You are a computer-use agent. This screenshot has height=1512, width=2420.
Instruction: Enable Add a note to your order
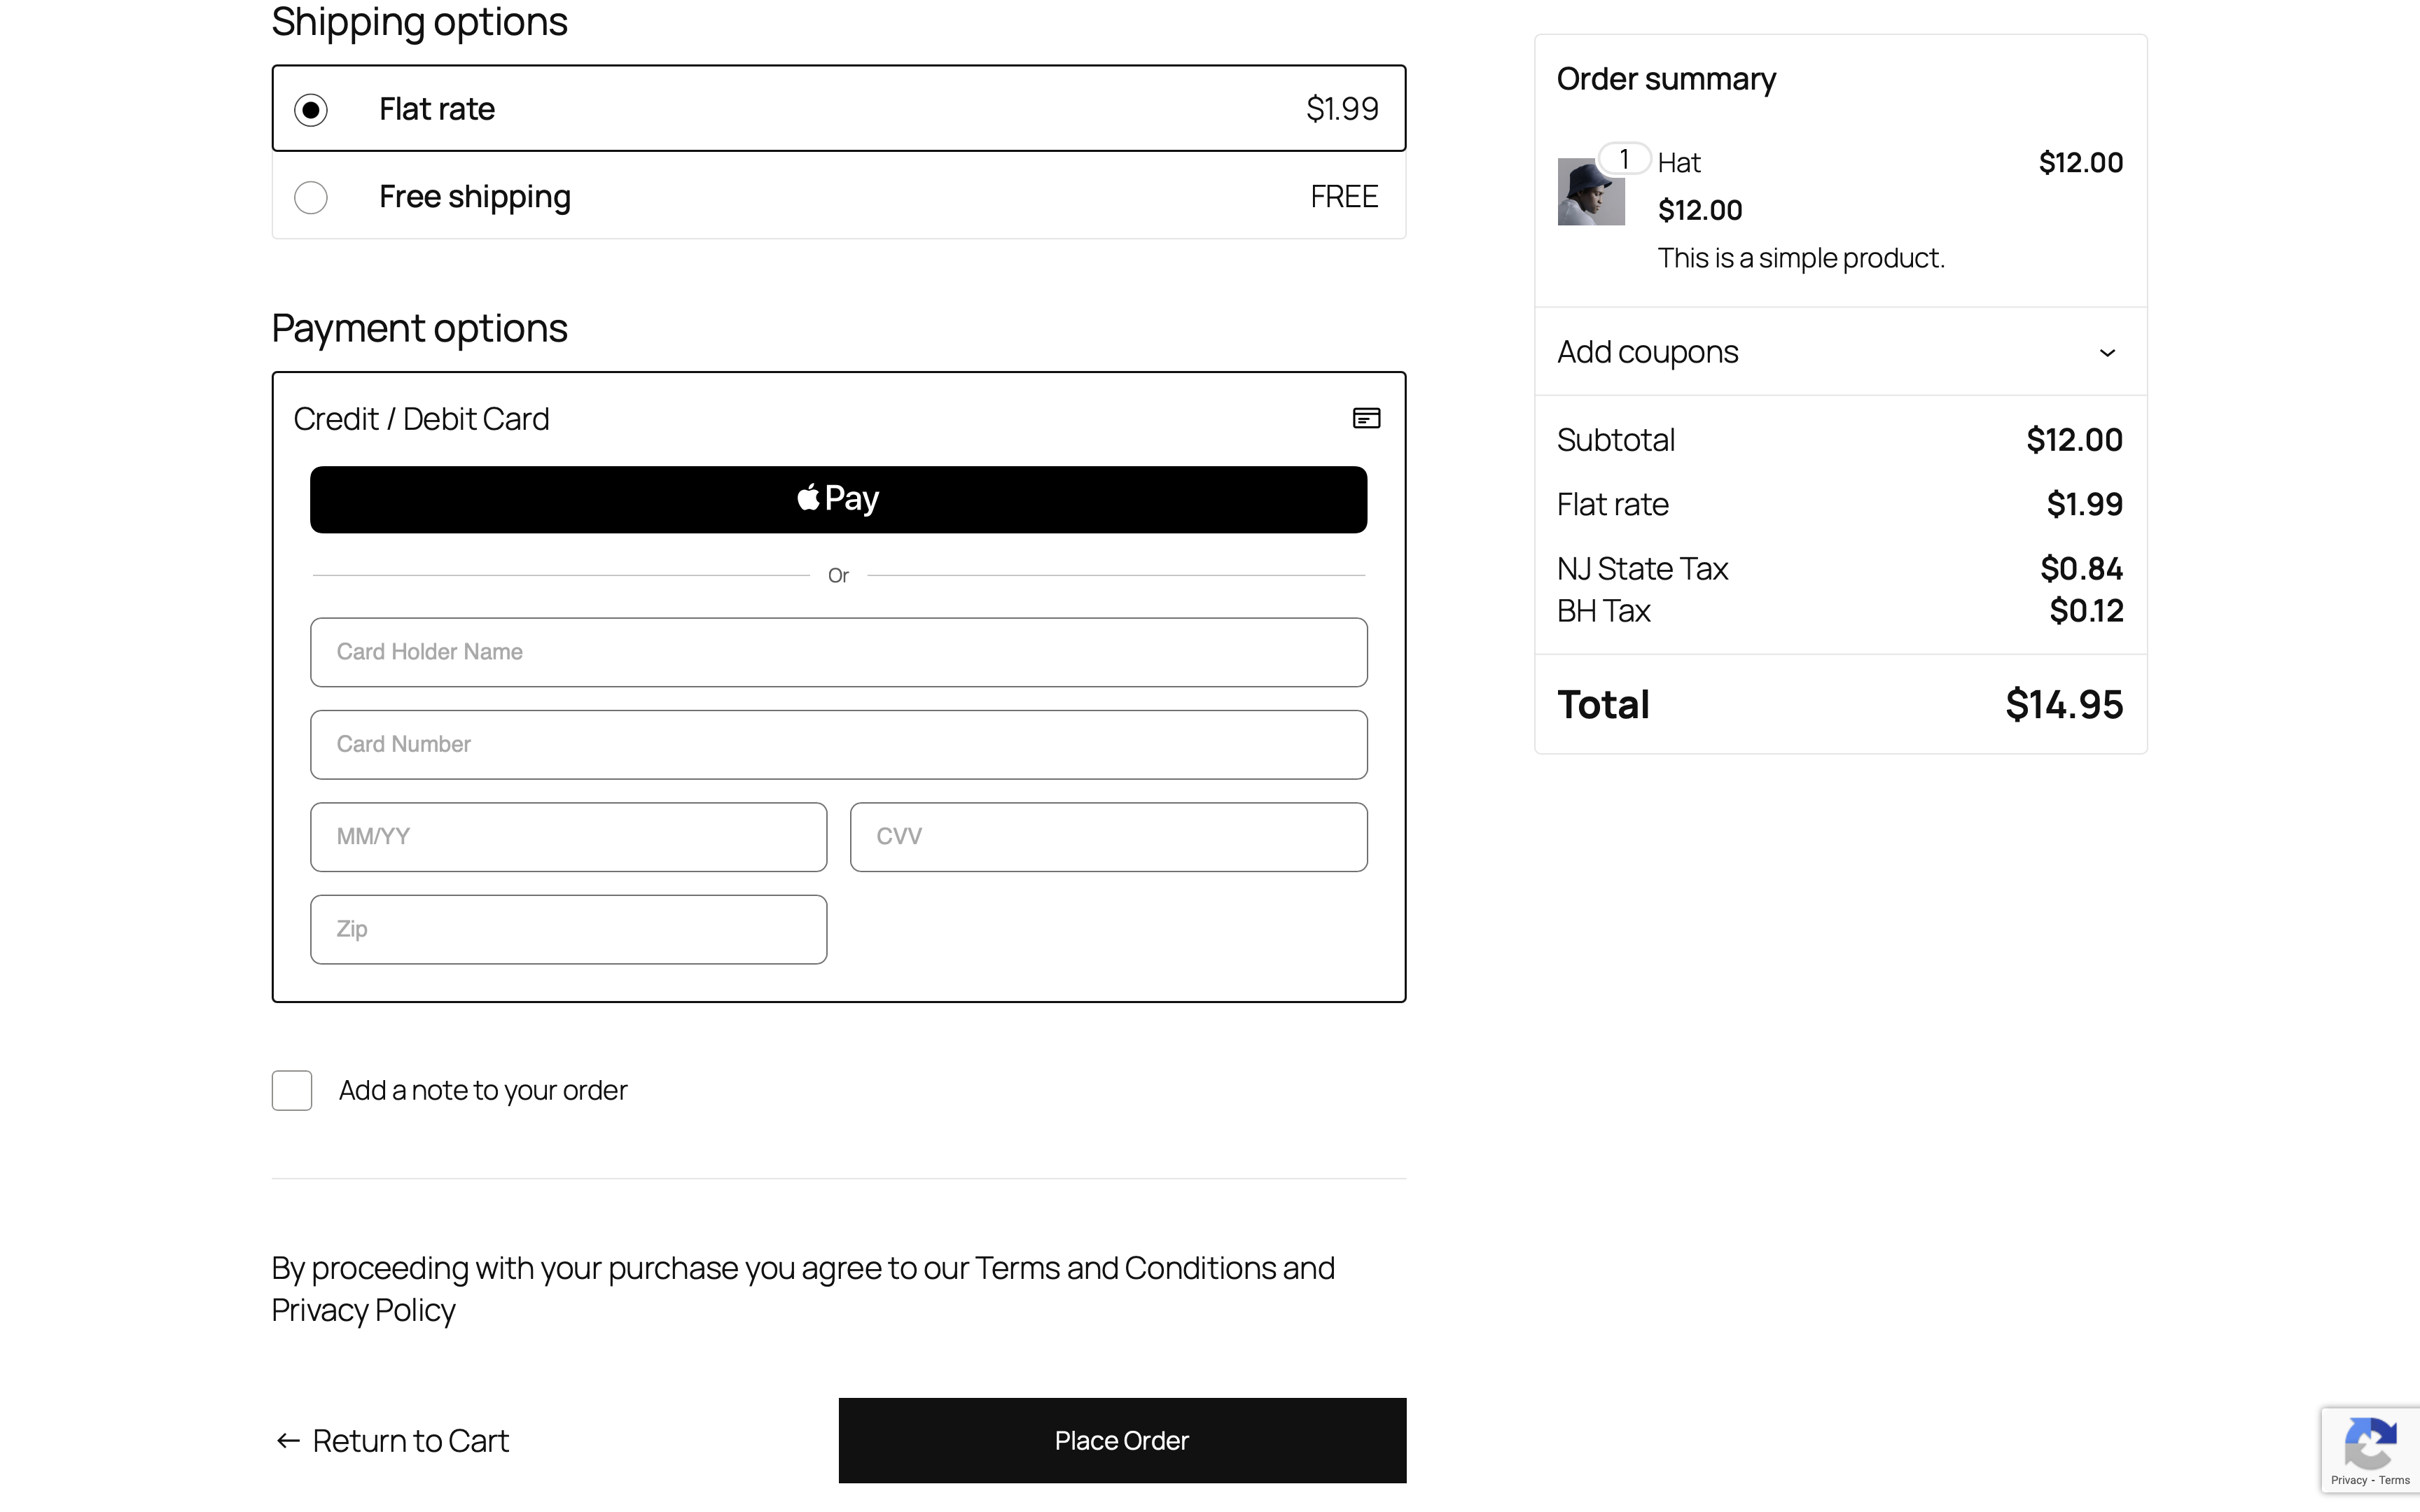pyautogui.click(x=291, y=1090)
